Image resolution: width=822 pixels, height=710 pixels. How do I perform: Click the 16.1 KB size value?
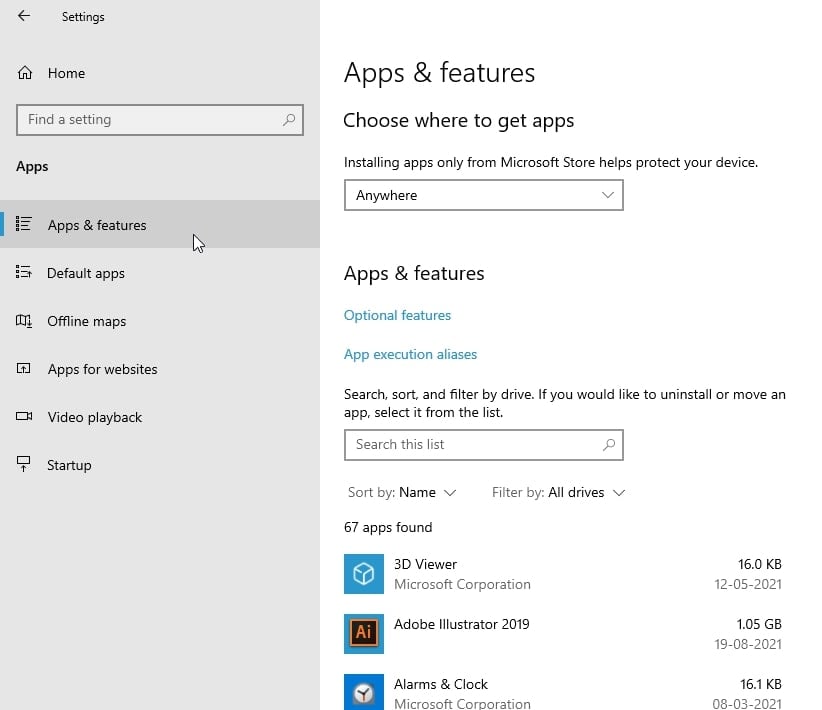point(761,684)
